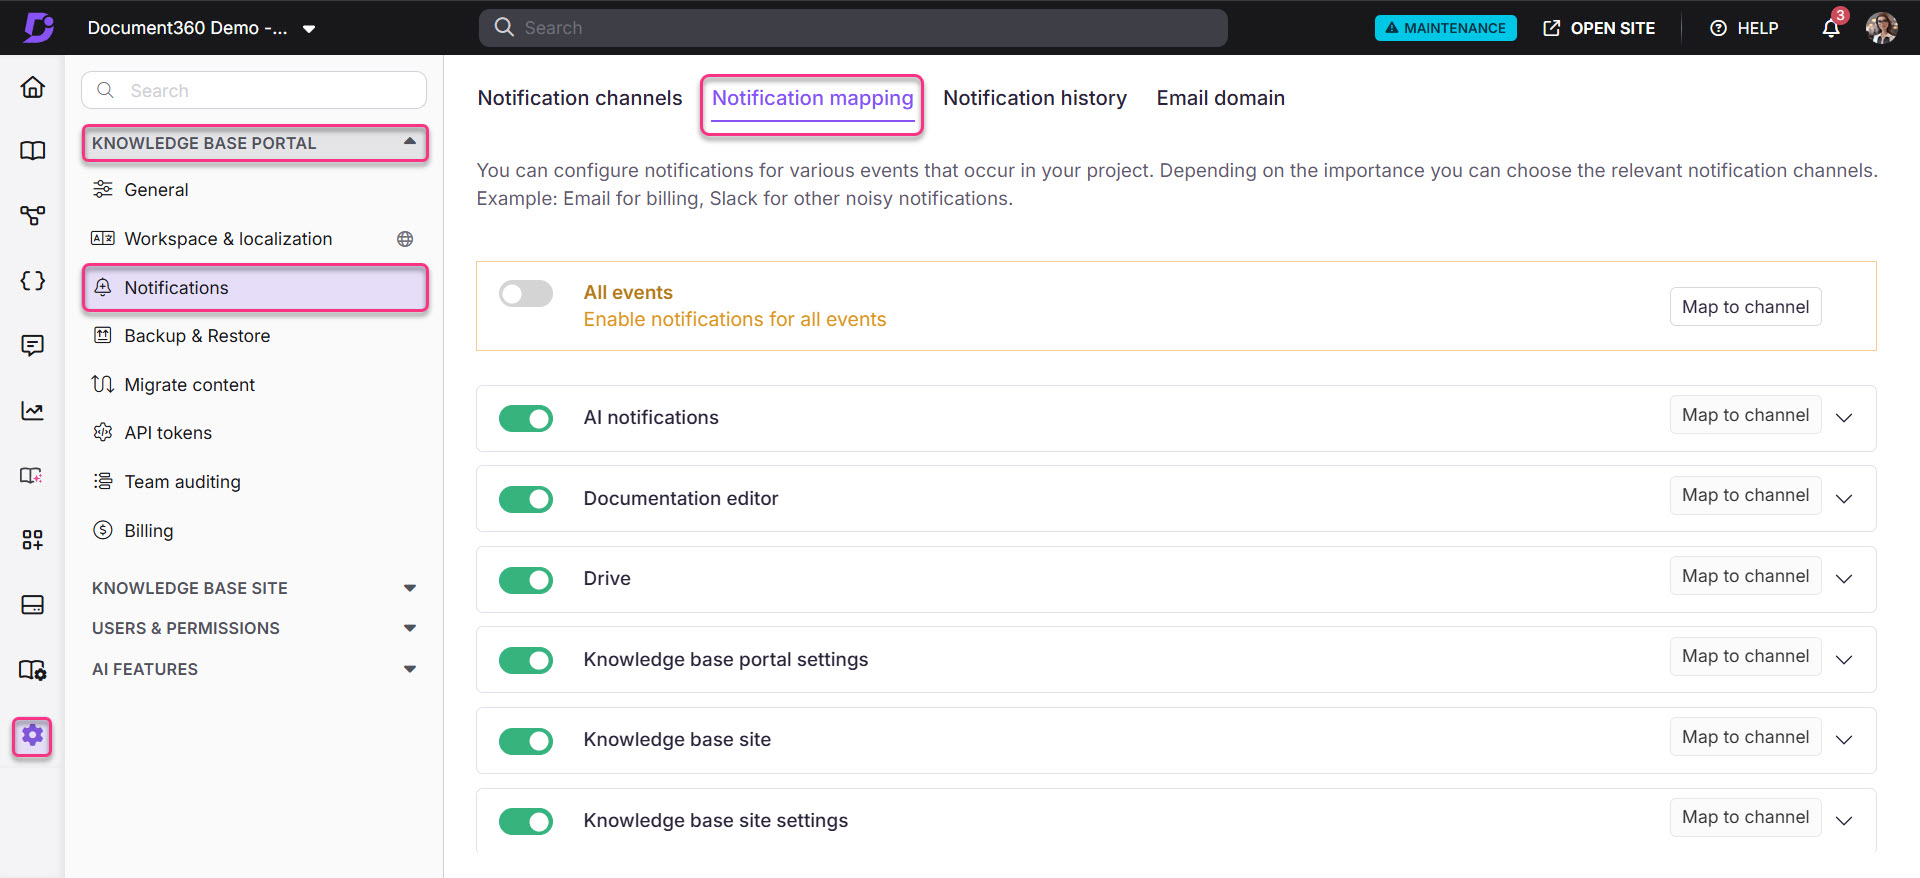The height and width of the screenshot is (878, 1920).
Task: Expand Knowledge base site settings chevron
Action: [1844, 820]
